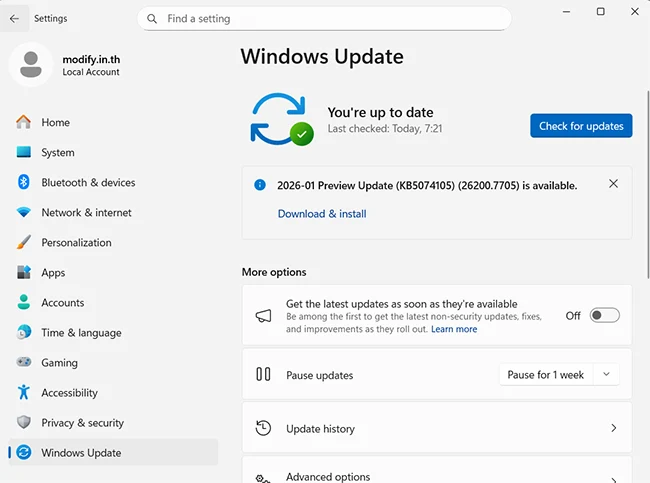Click the Find a setting search box
Image resolution: width=650 pixels, height=483 pixels.
[x=324, y=19]
